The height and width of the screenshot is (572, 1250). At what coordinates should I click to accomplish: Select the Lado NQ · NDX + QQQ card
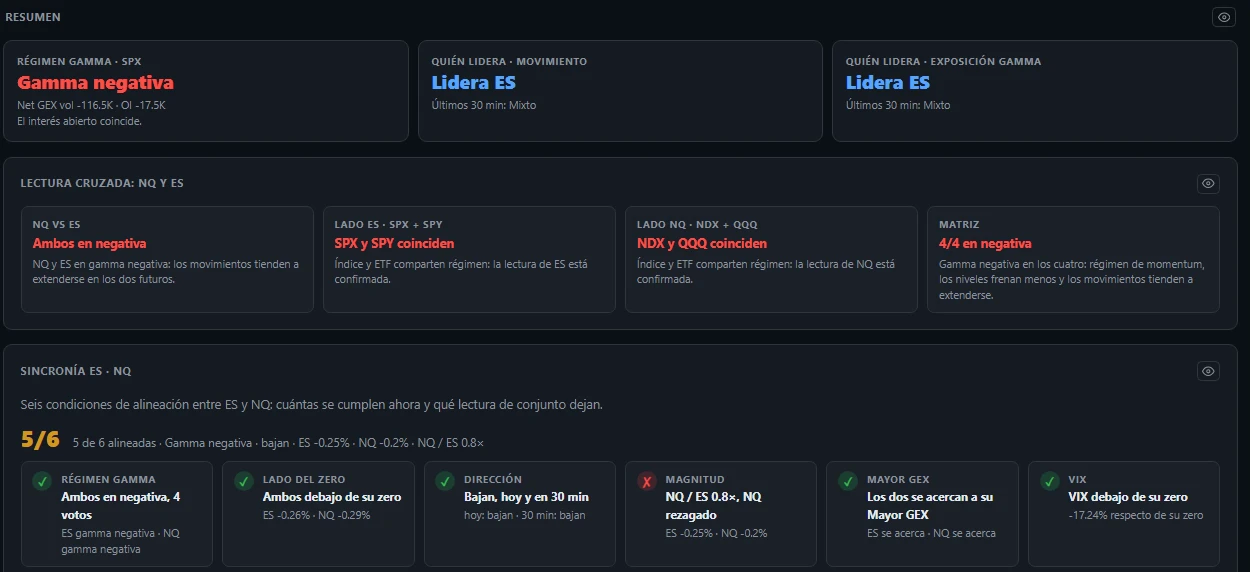coord(771,260)
